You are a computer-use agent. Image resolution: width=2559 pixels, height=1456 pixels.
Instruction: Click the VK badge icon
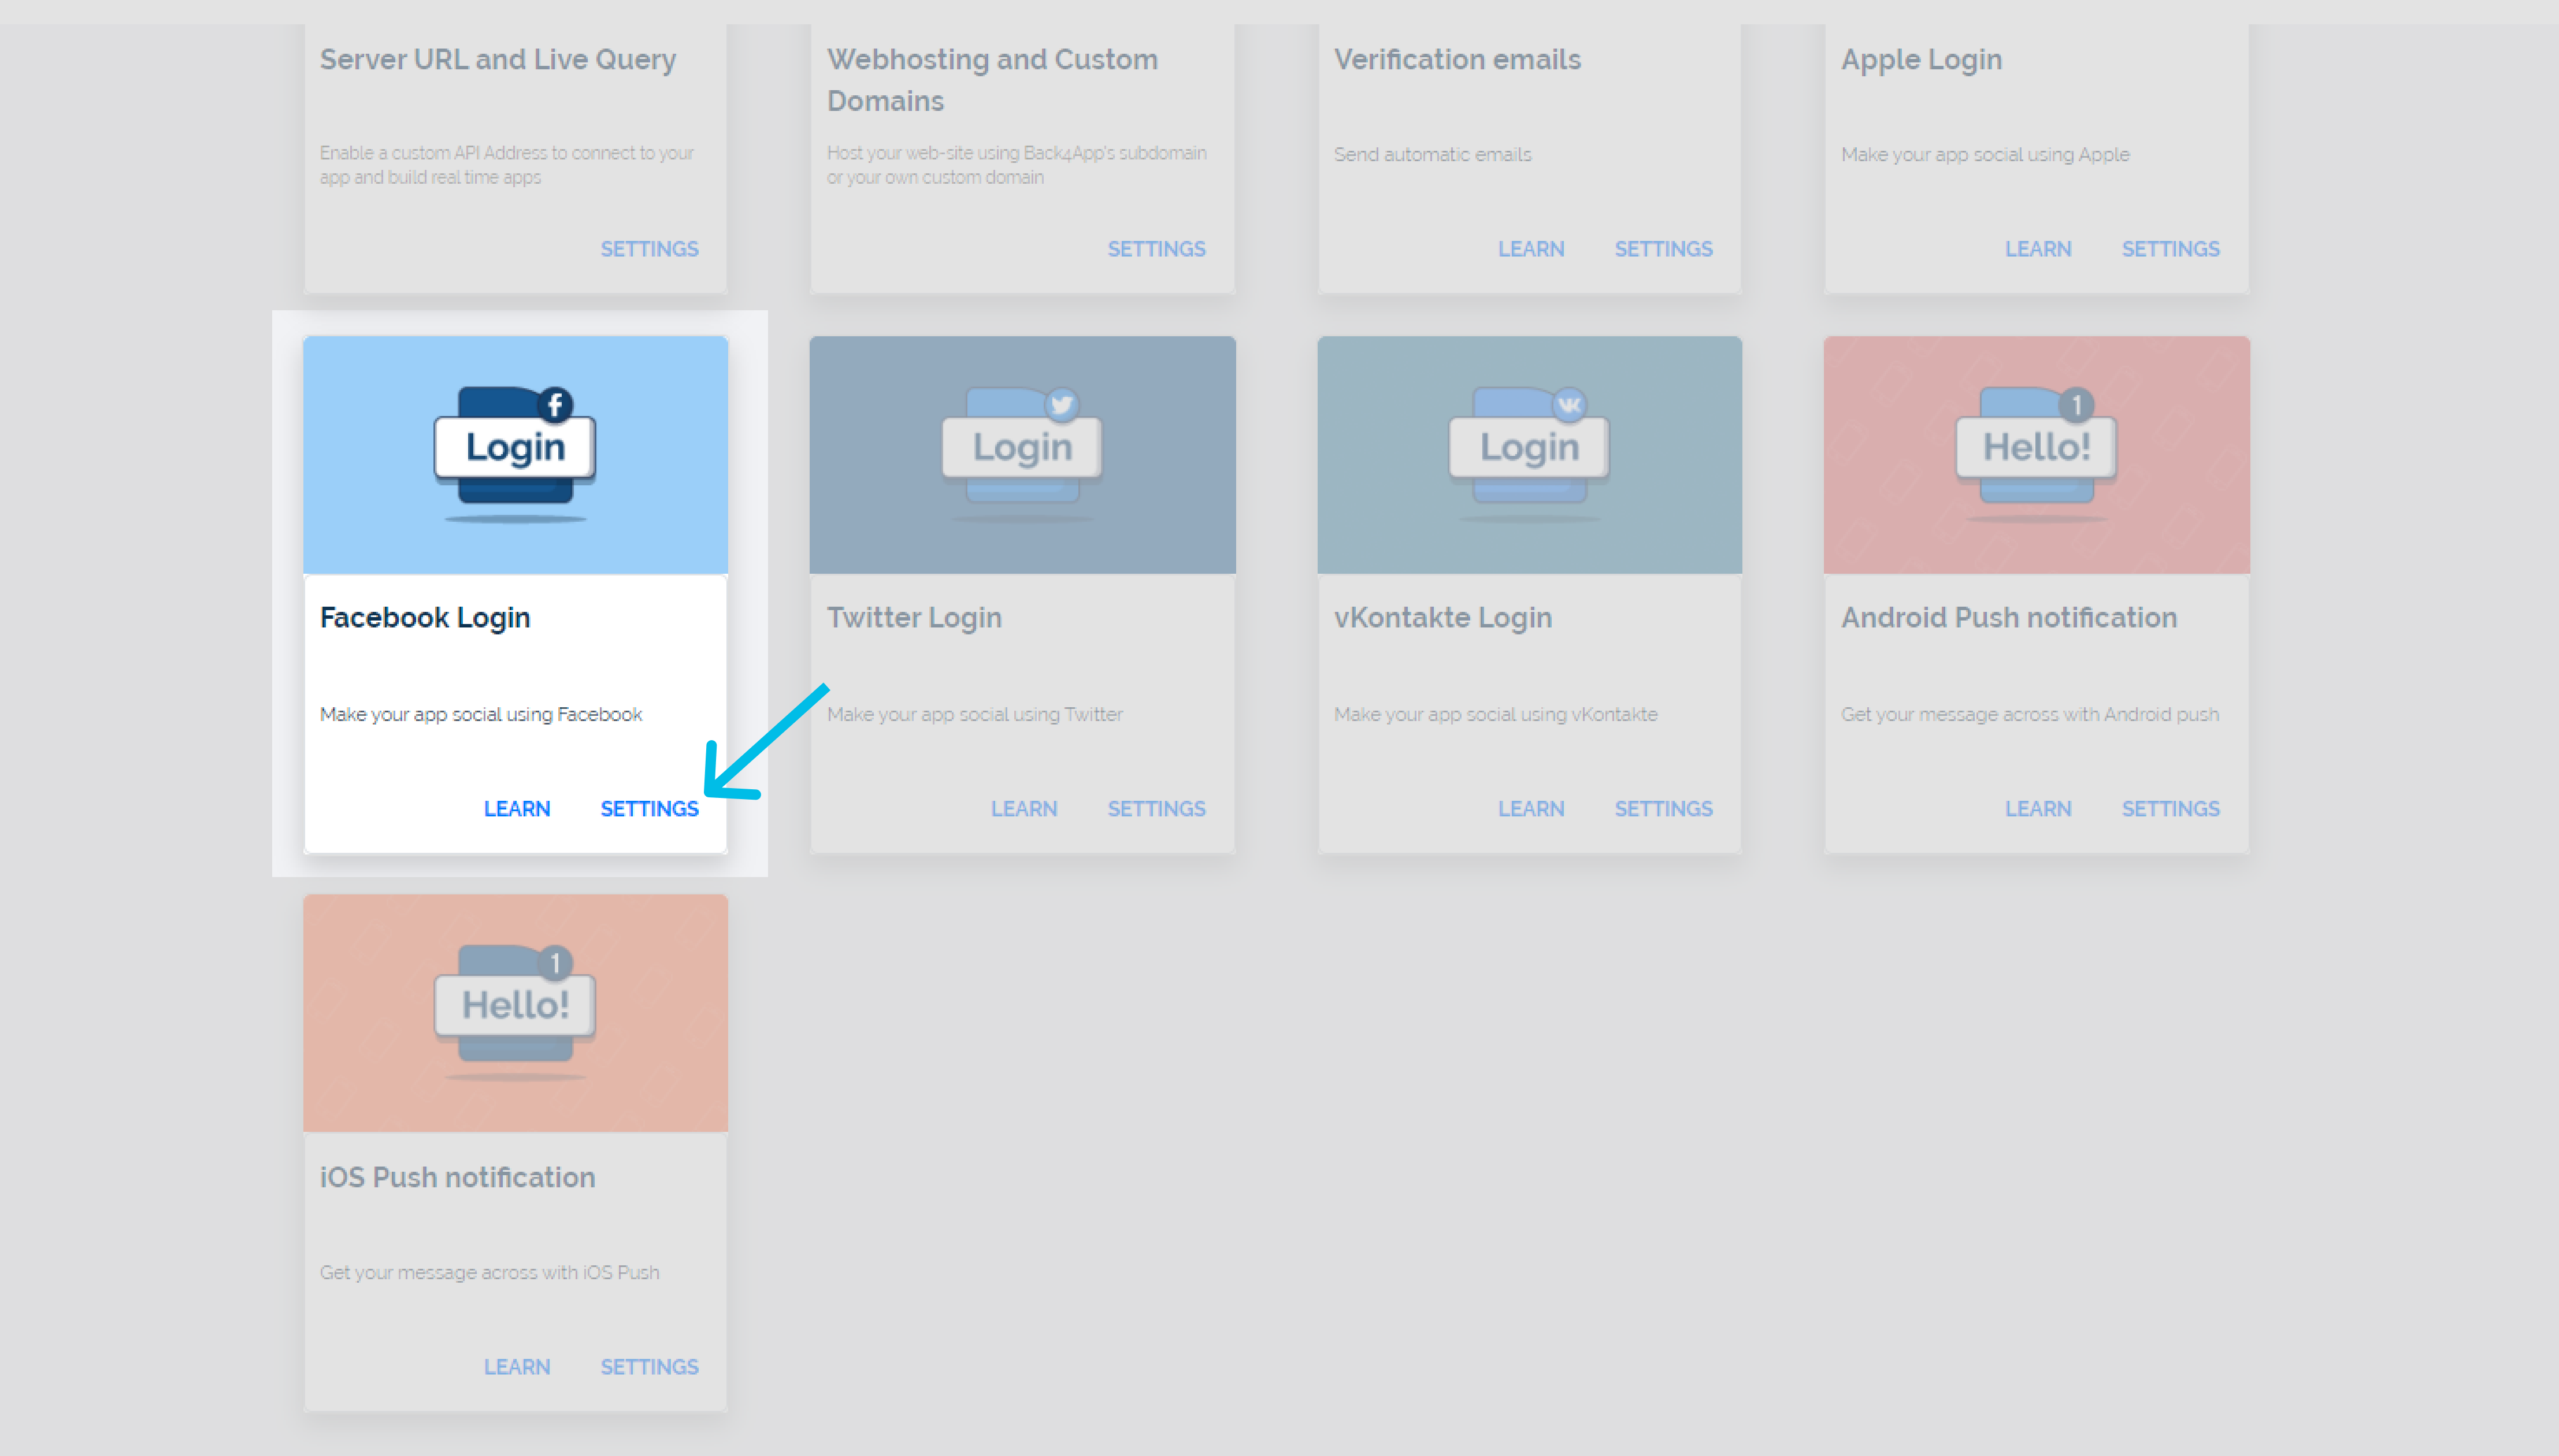pyautogui.click(x=1569, y=405)
